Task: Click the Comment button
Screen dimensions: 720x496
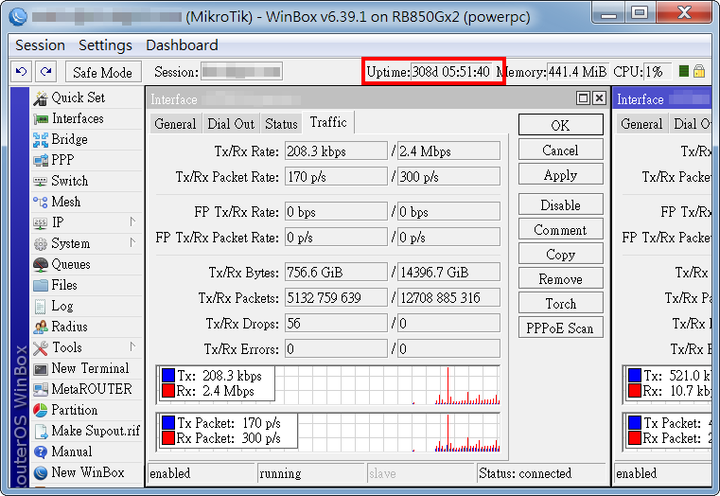Action: pyautogui.click(x=561, y=230)
